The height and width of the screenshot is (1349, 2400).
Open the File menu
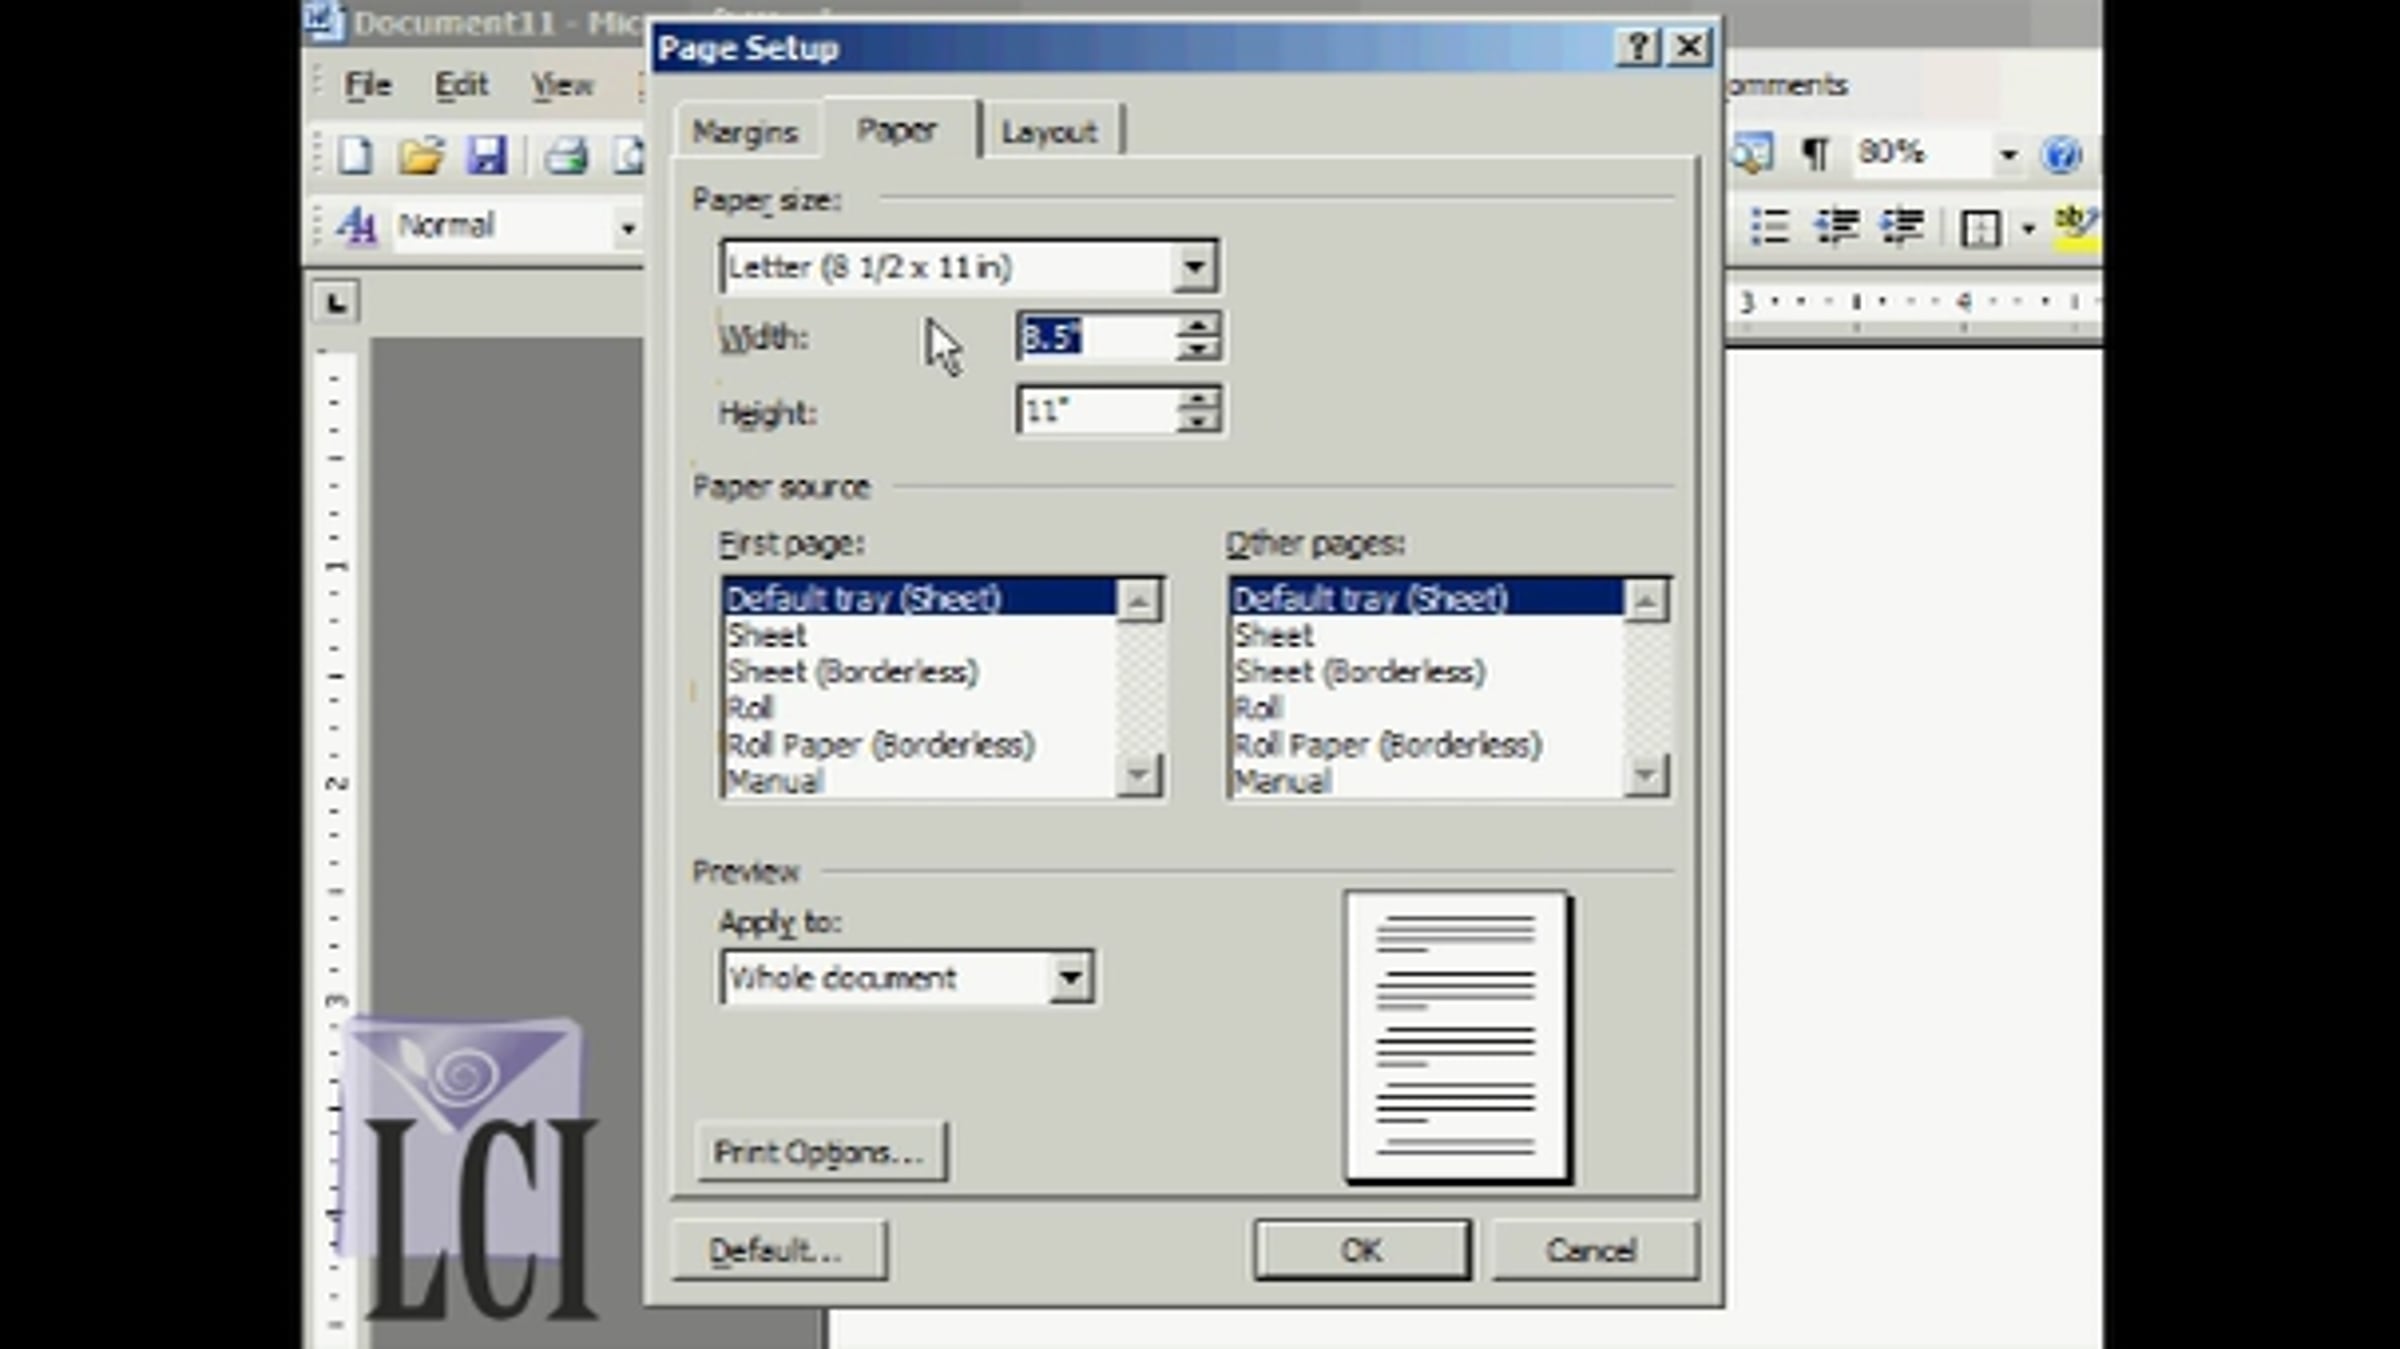click(367, 86)
